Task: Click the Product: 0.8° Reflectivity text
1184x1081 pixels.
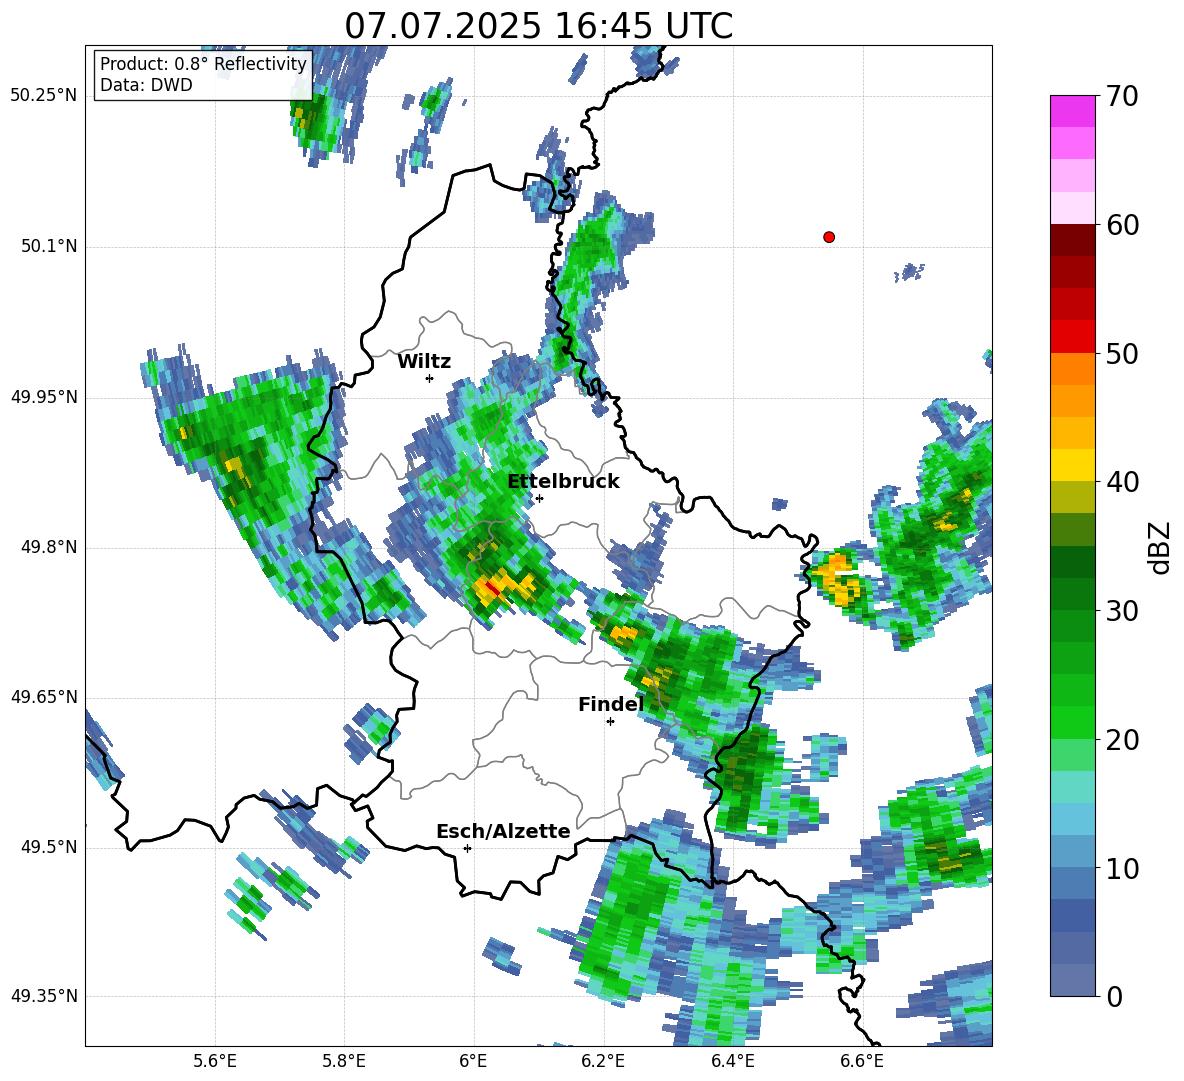Action: coord(203,64)
